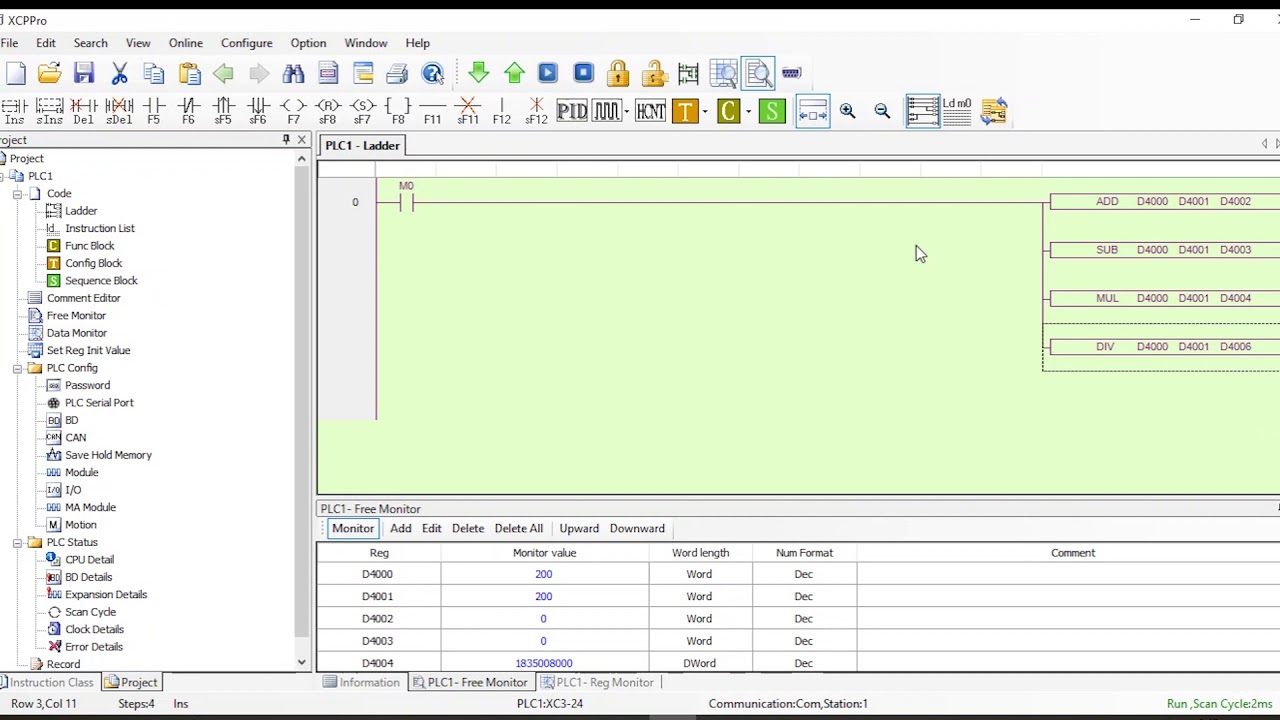Open the PID instruction tool
Viewport: 1280px width, 720px height.
pyautogui.click(x=572, y=111)
